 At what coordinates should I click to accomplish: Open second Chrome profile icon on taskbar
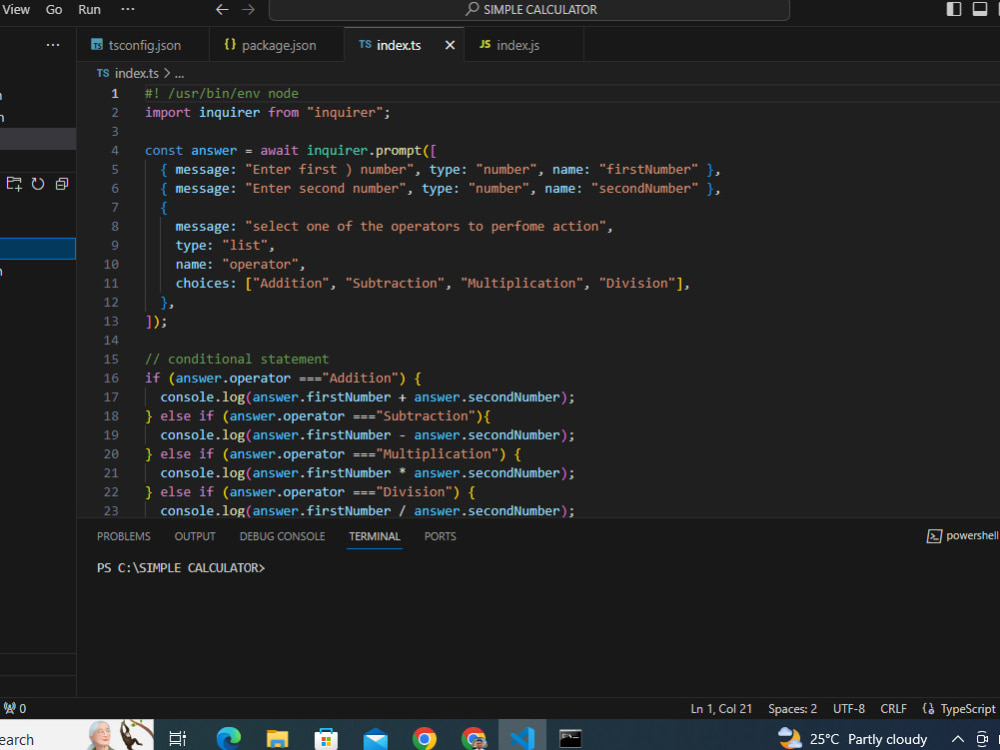coord(473,739)
